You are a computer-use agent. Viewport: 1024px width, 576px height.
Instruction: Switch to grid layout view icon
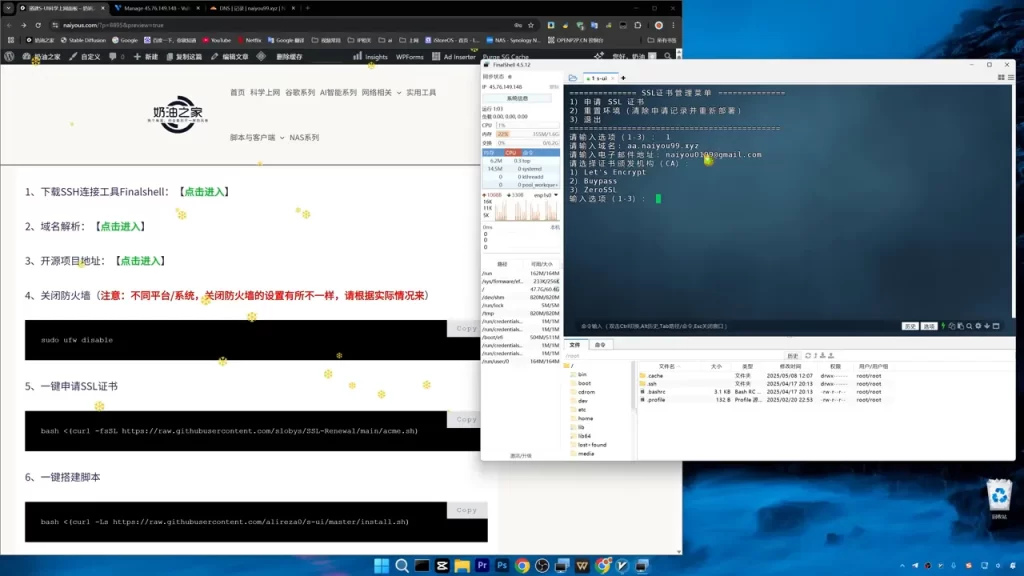[x=1001, y=78]
